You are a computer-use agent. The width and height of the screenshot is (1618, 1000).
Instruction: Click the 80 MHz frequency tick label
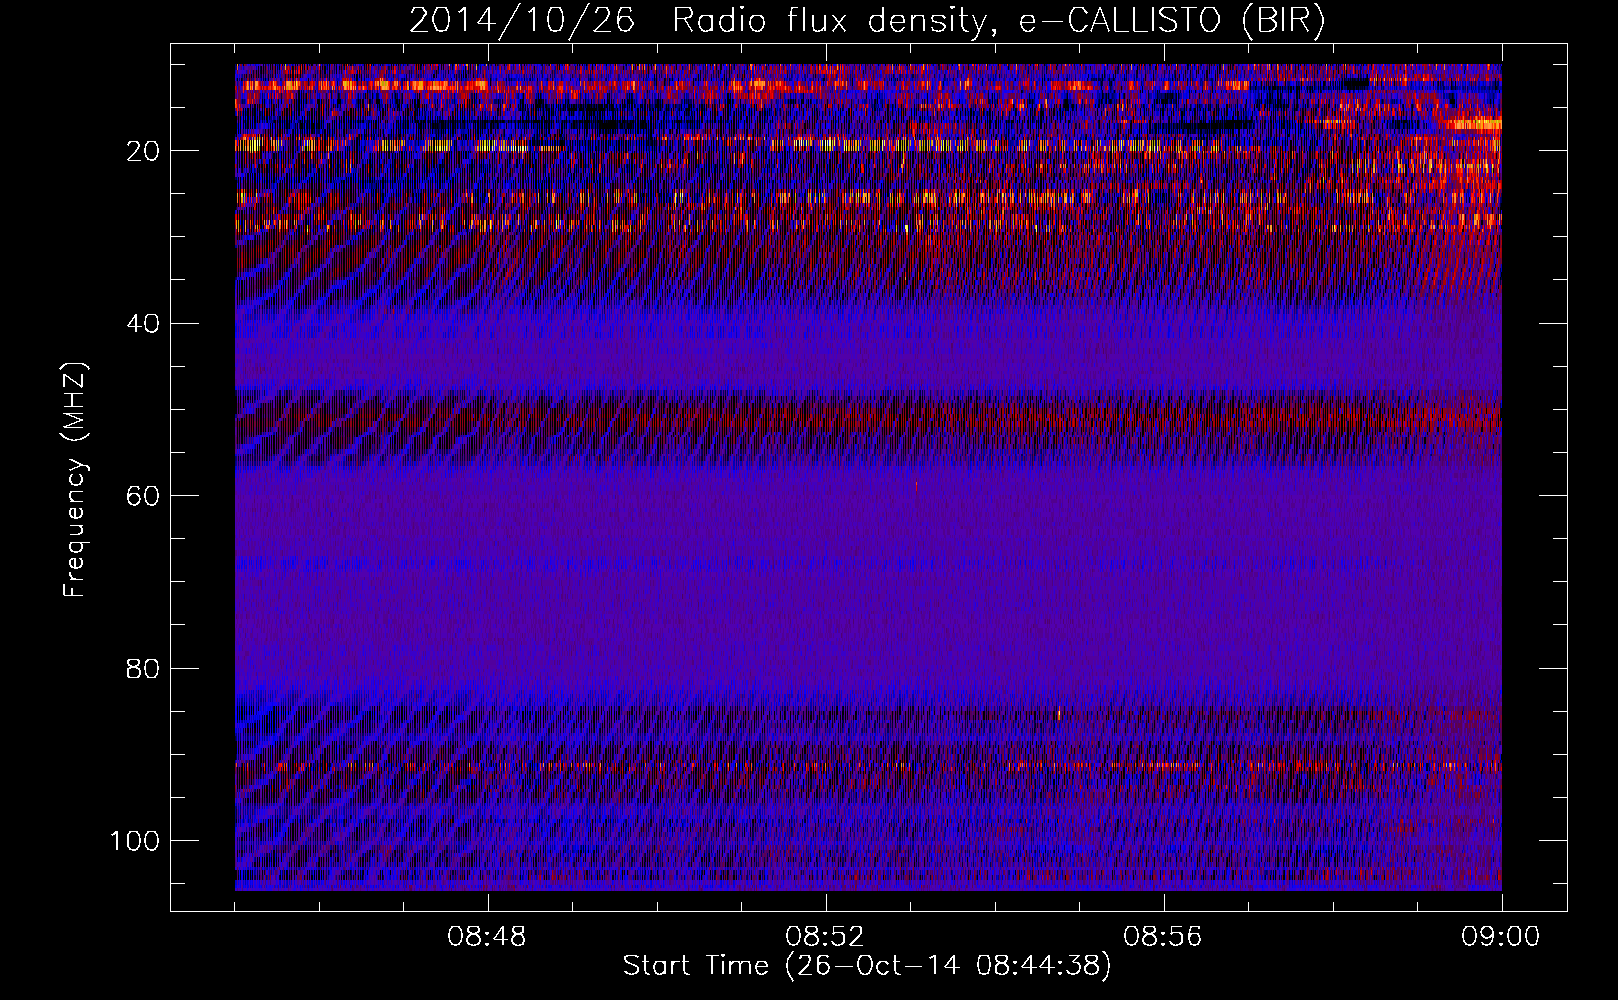[144, 668]
